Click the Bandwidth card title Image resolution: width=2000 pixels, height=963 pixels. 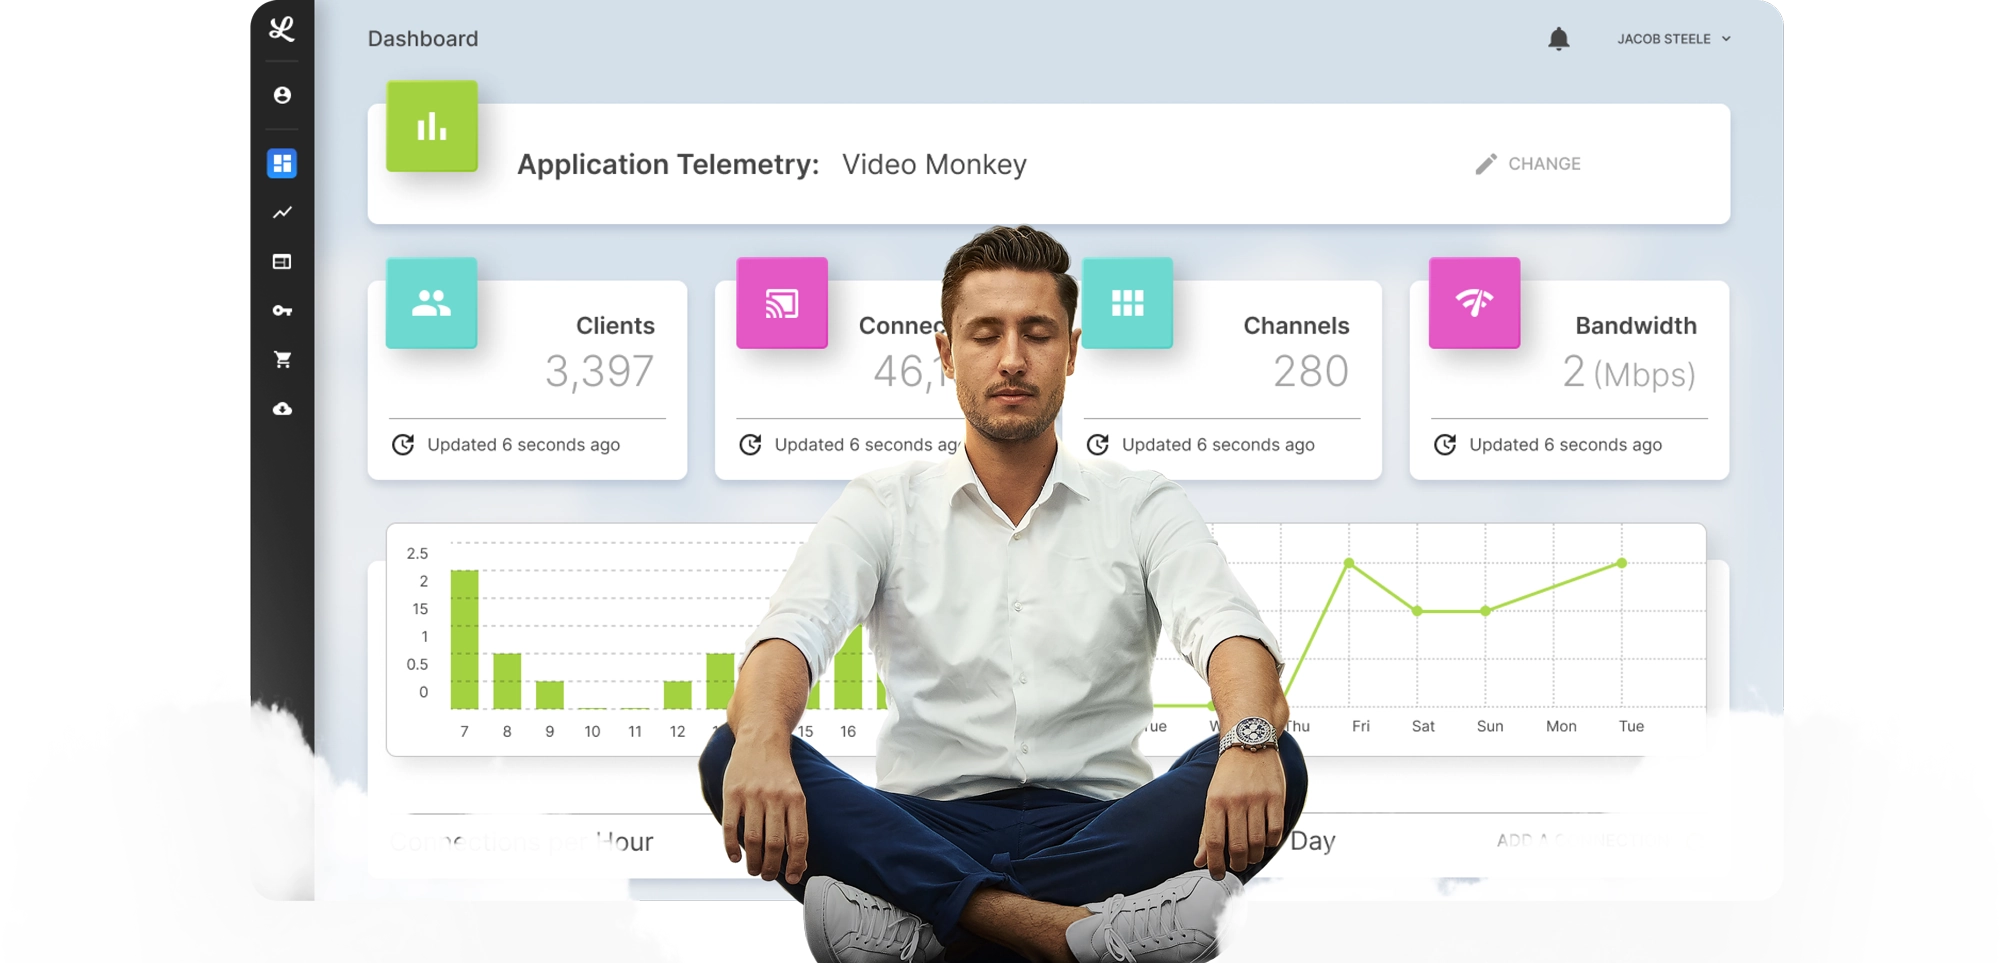coord(1636,326)
